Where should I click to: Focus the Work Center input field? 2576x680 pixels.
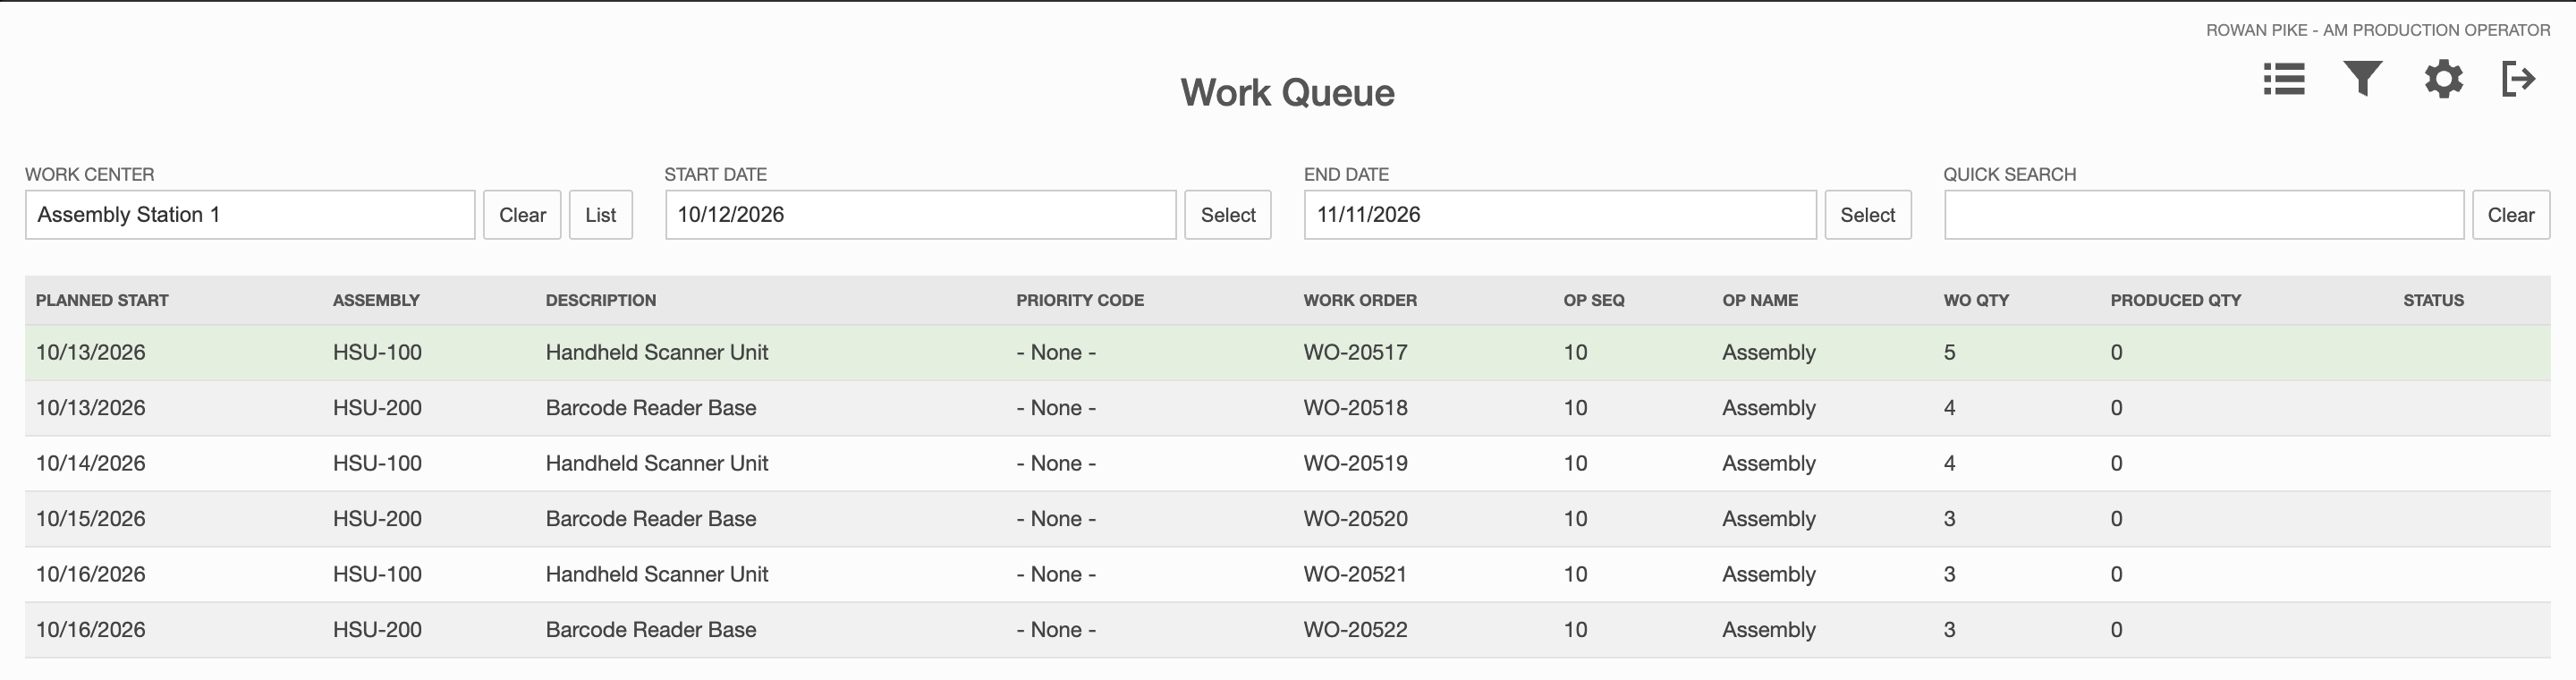point(250,215)
